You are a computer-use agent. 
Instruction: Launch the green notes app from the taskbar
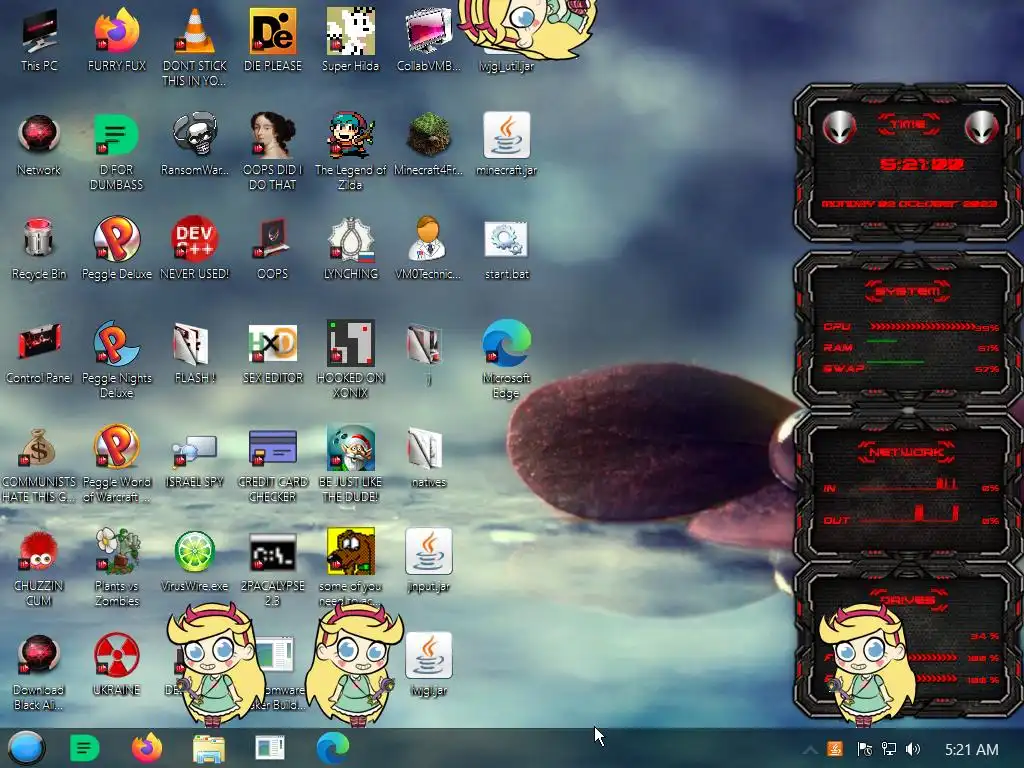84,748
